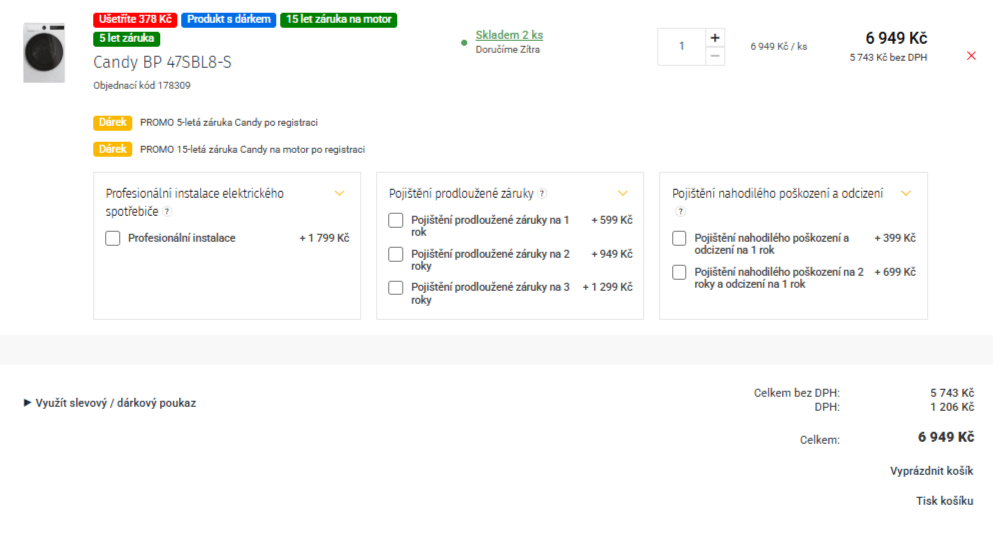Click the green stock availability dot
Screen dimensions: 993x537
click(464, 42)
